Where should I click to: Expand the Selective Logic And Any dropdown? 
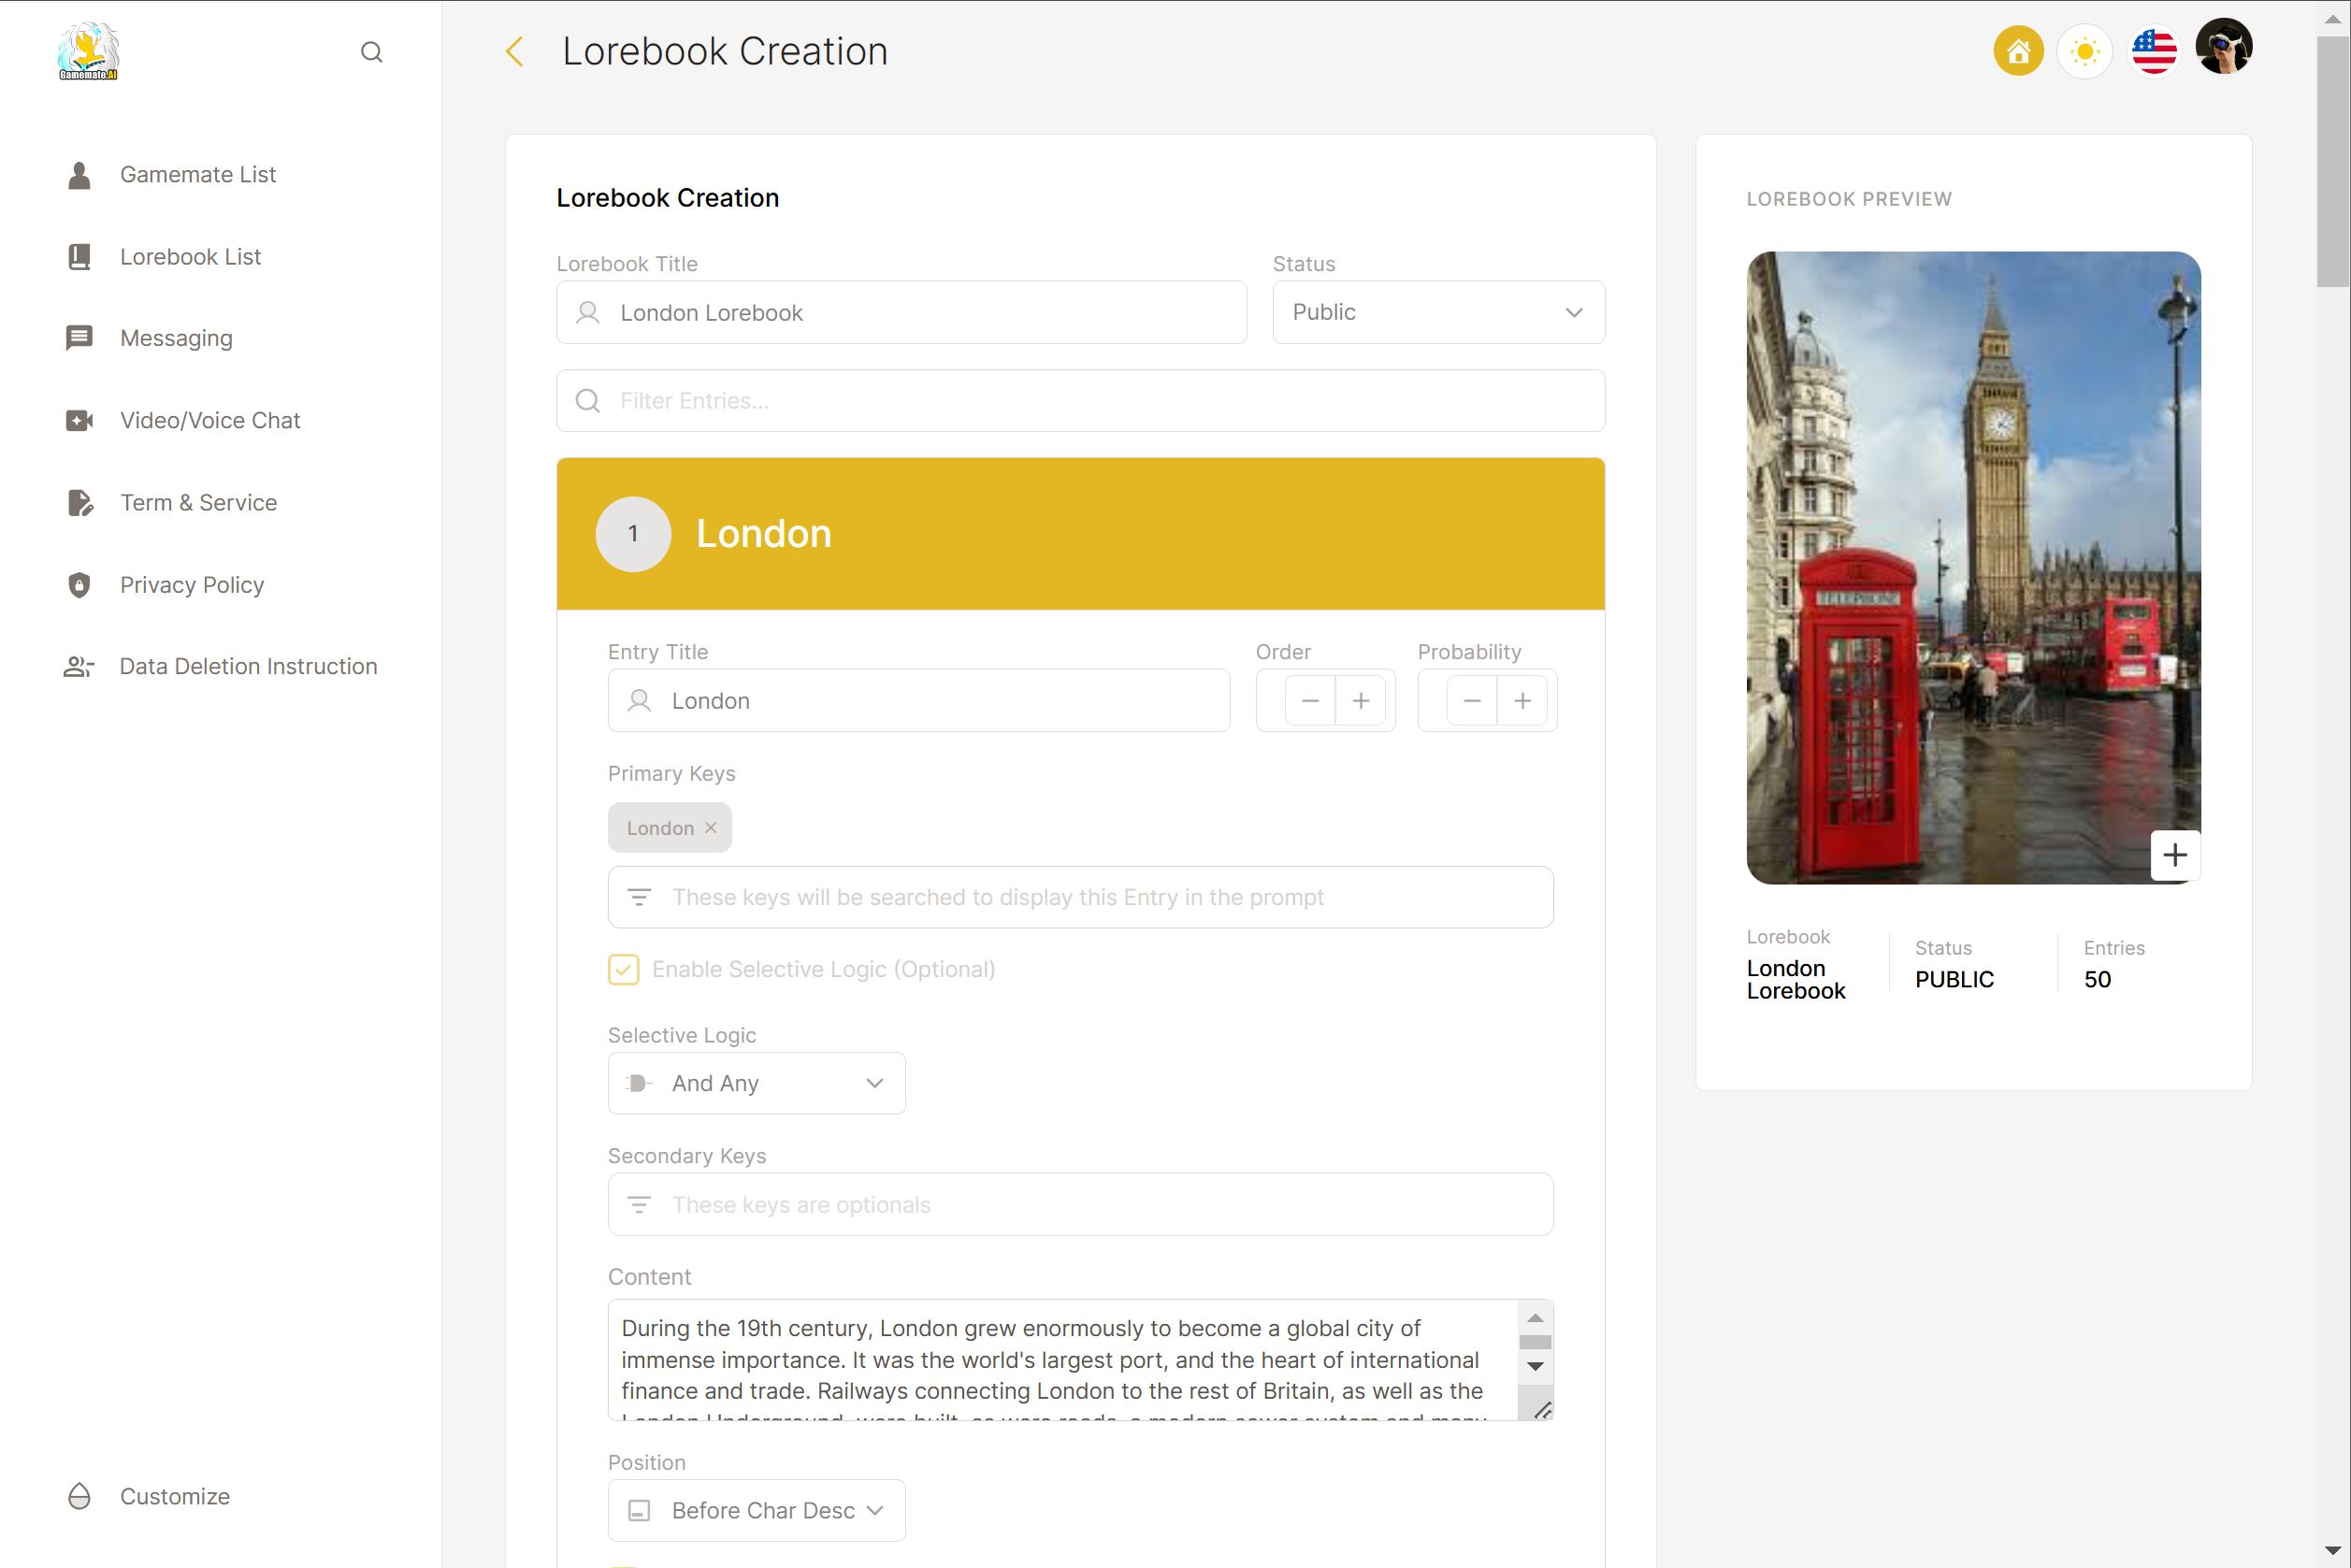coord(756,1084)
